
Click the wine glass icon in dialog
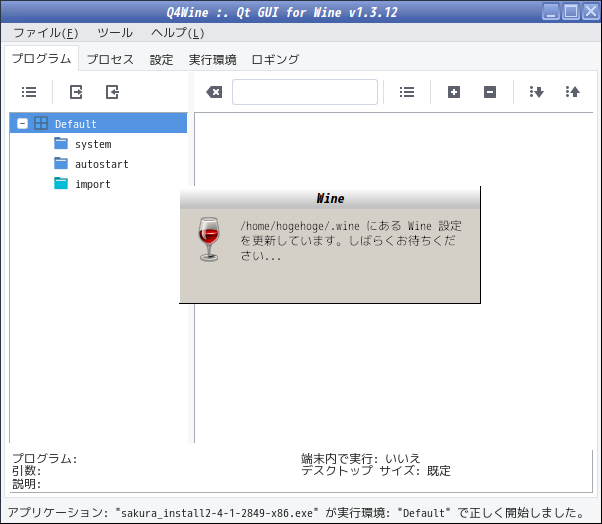tap(209, 240)
